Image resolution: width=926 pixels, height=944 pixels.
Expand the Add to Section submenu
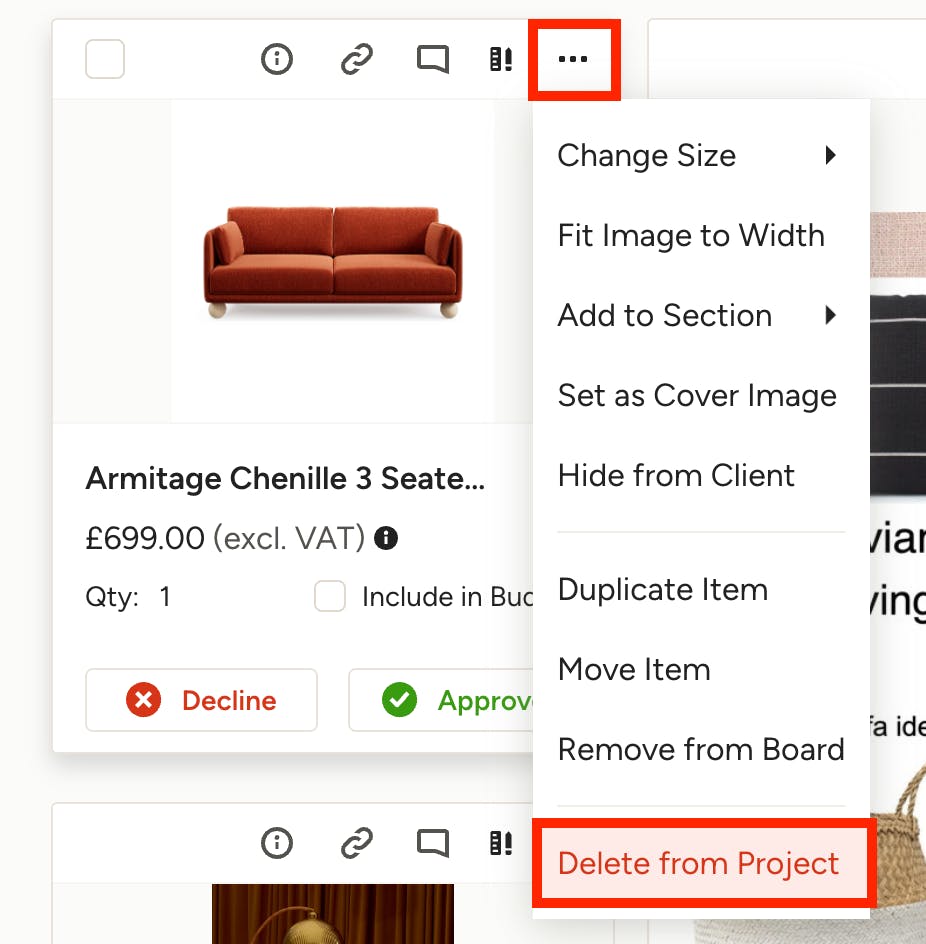701,315
